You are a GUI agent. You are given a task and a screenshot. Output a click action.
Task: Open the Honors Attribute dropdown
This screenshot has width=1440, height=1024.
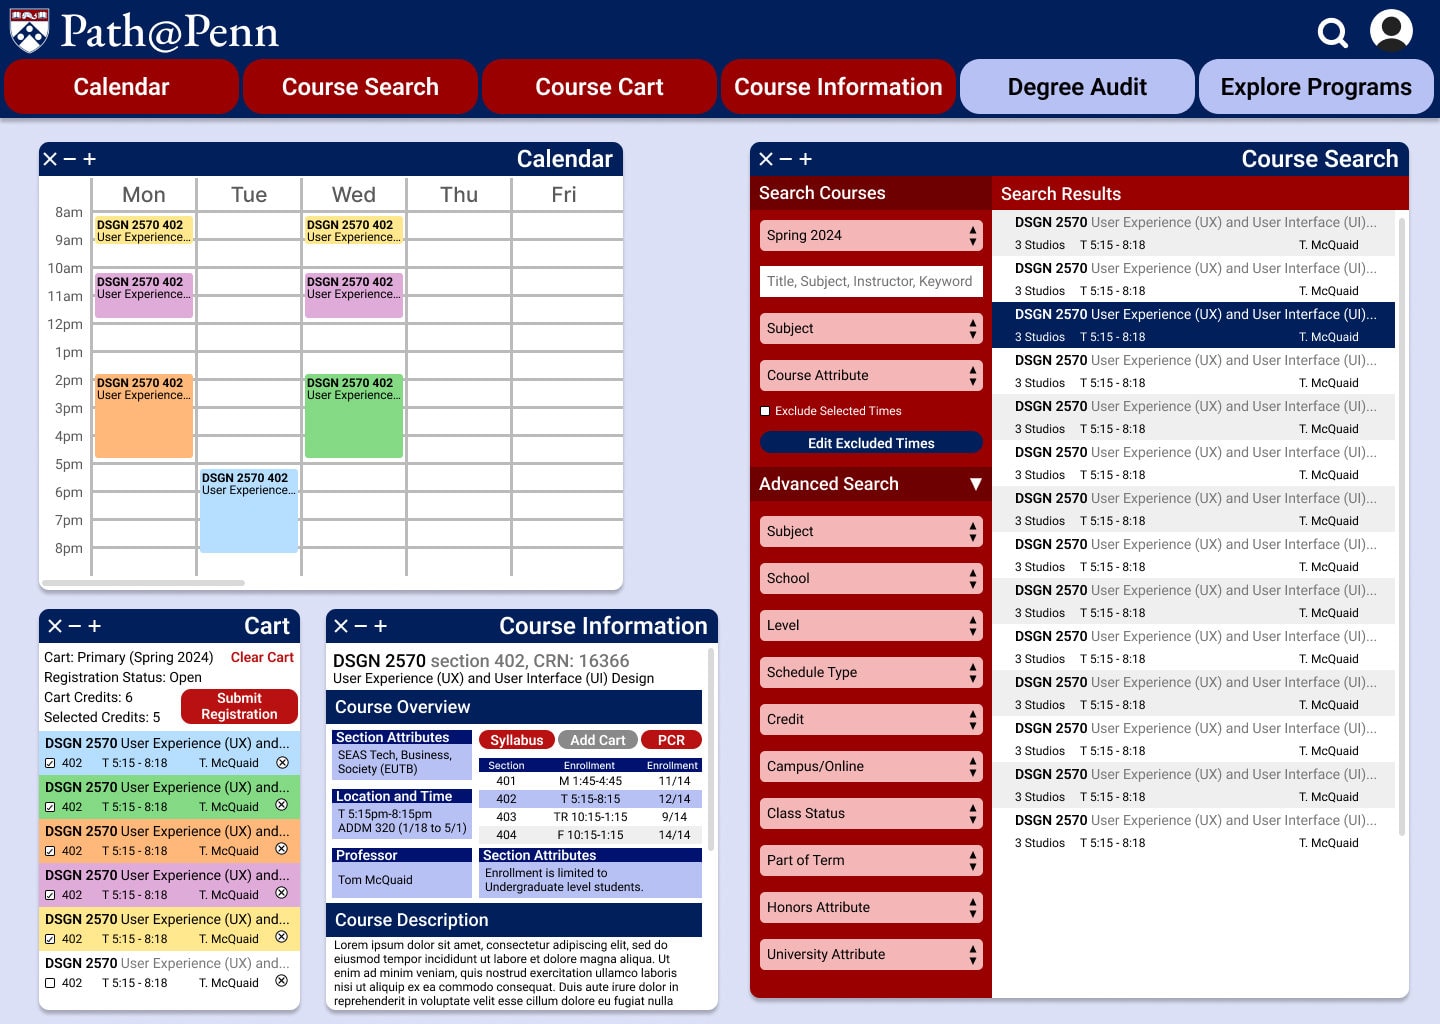(871, 907)
